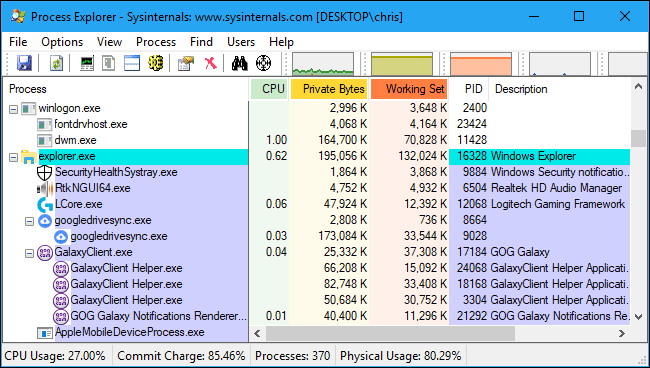Open the Users menu
Viewport: 650px width, 368px height.
pyautogui.click(x=241, y=42)
